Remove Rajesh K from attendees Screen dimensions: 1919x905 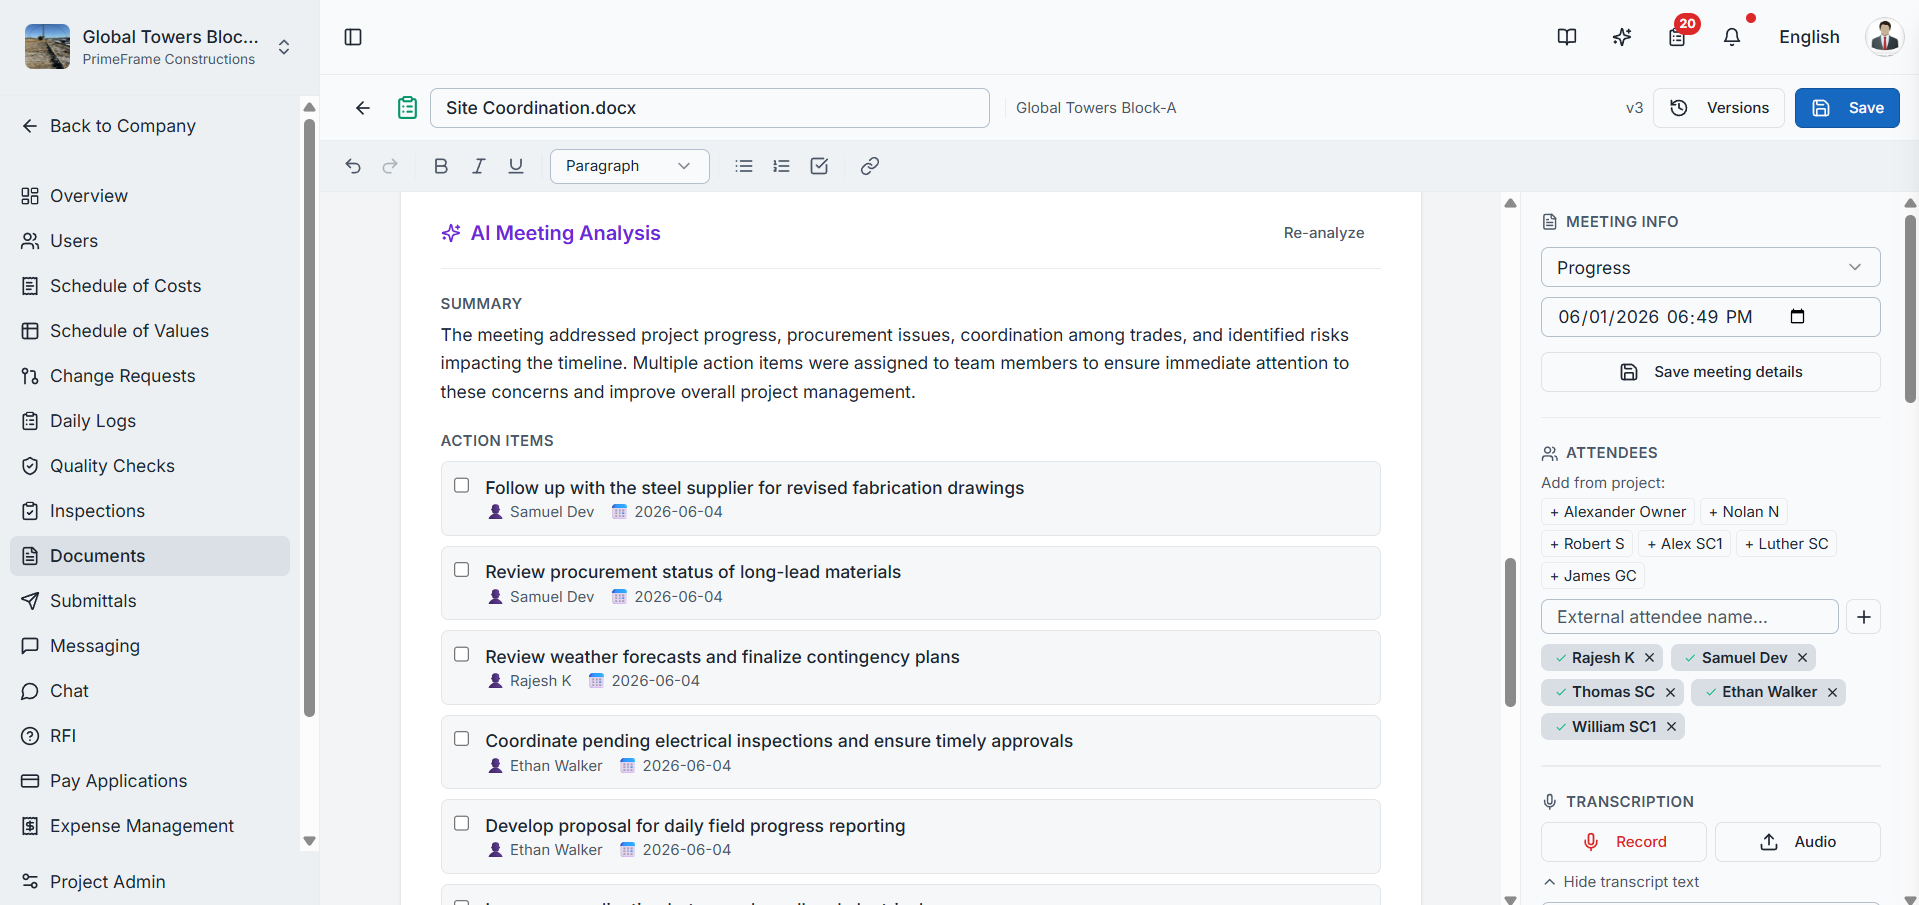tap(1649, 657)
